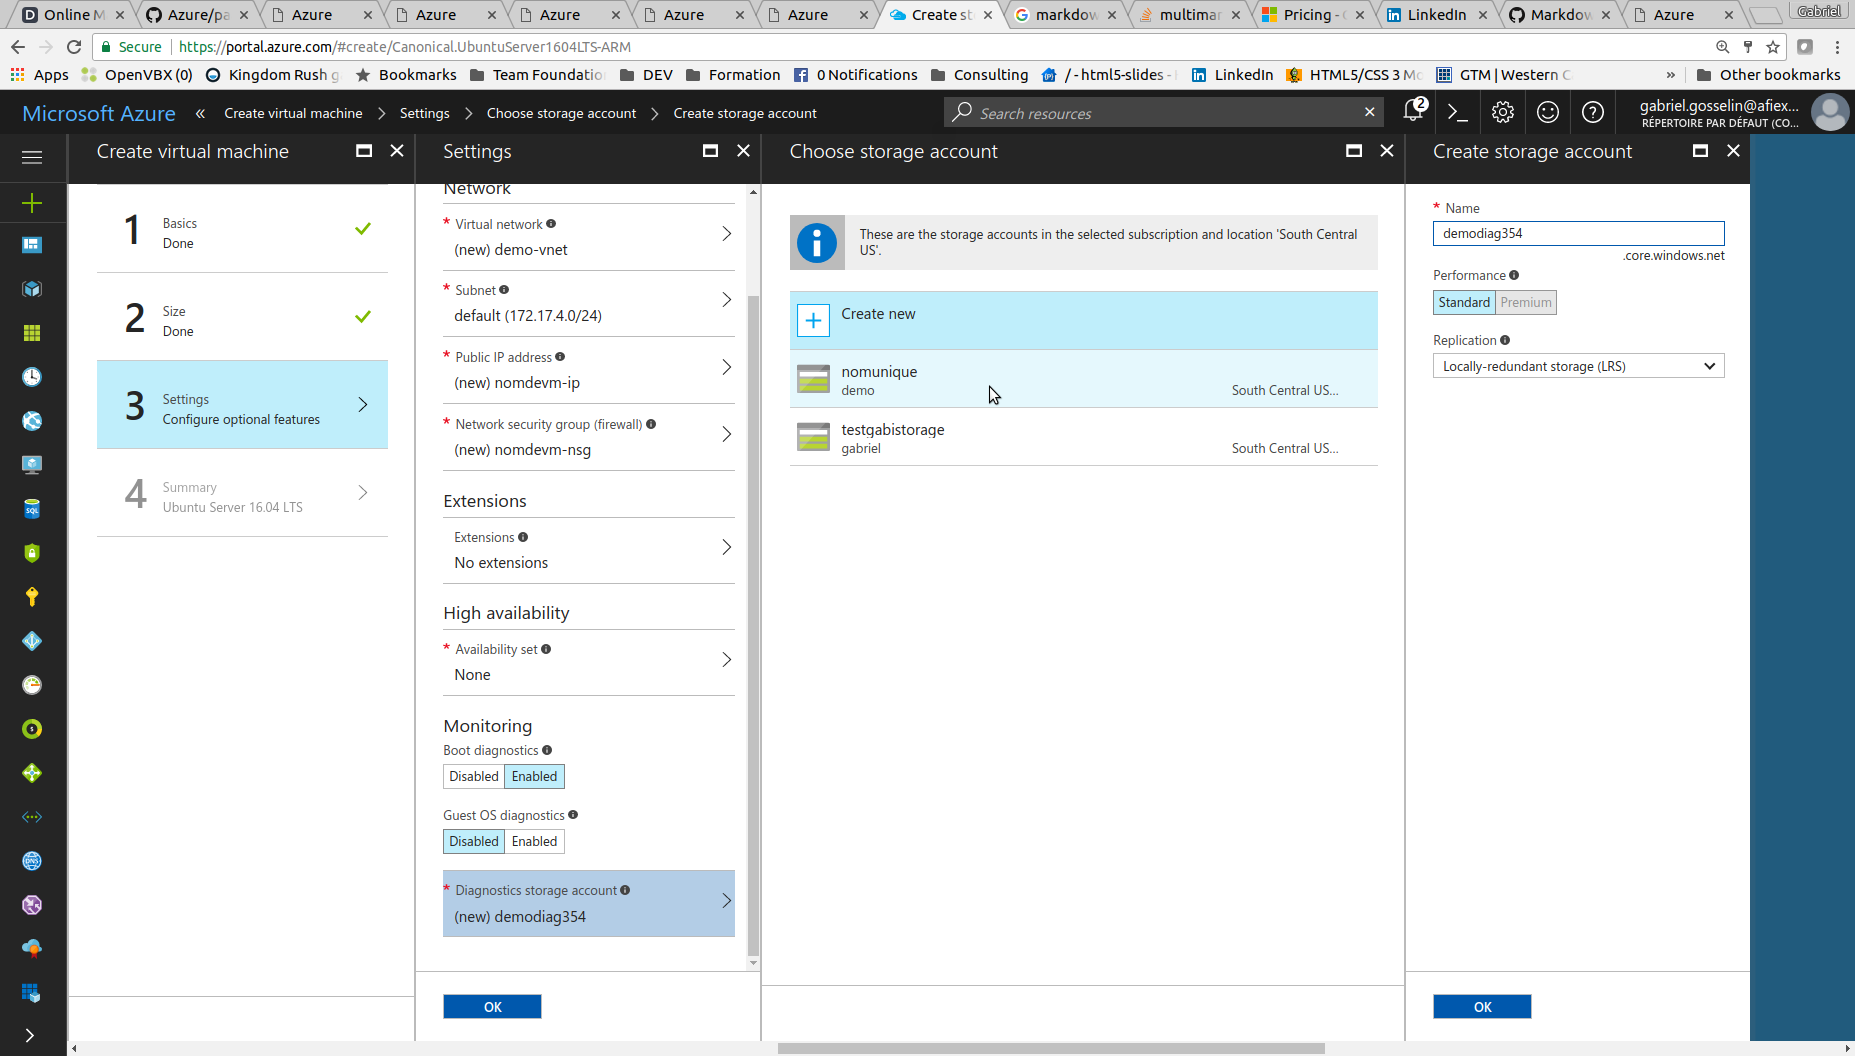Set Boot diagnostics to Disabled

tap(473, 777)
